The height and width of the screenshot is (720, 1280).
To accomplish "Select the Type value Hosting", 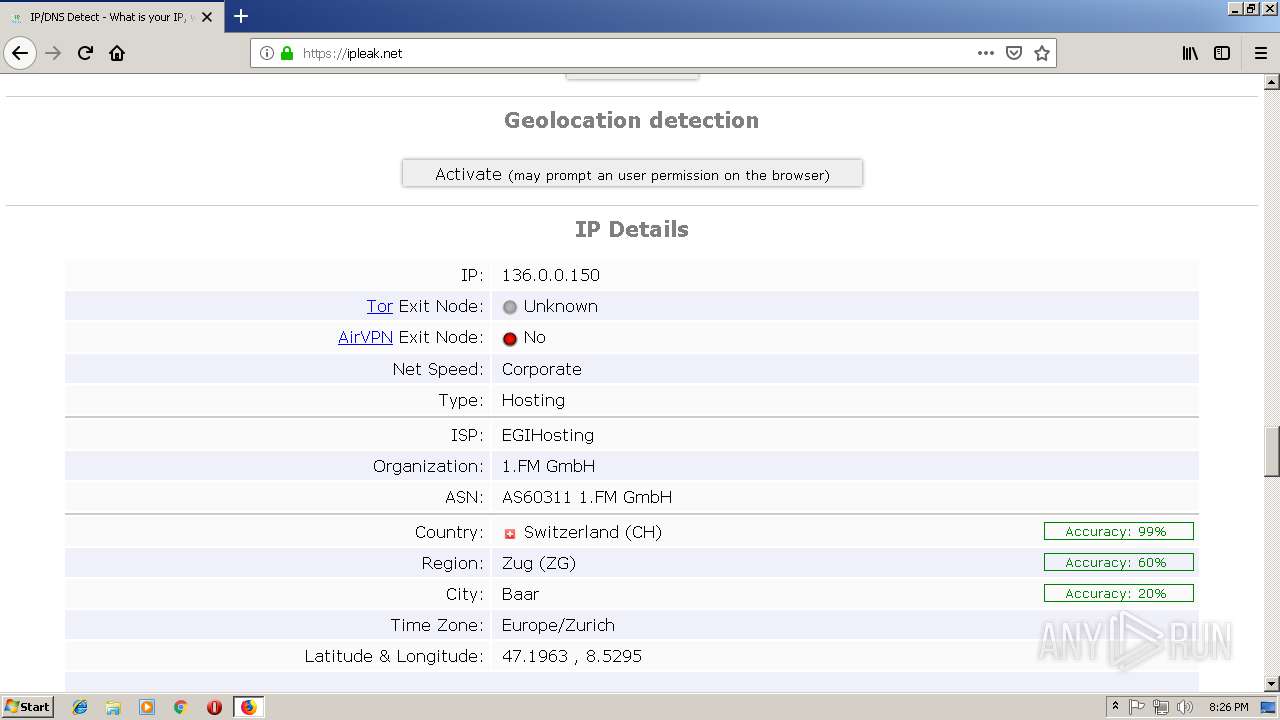I will (533, 400).
